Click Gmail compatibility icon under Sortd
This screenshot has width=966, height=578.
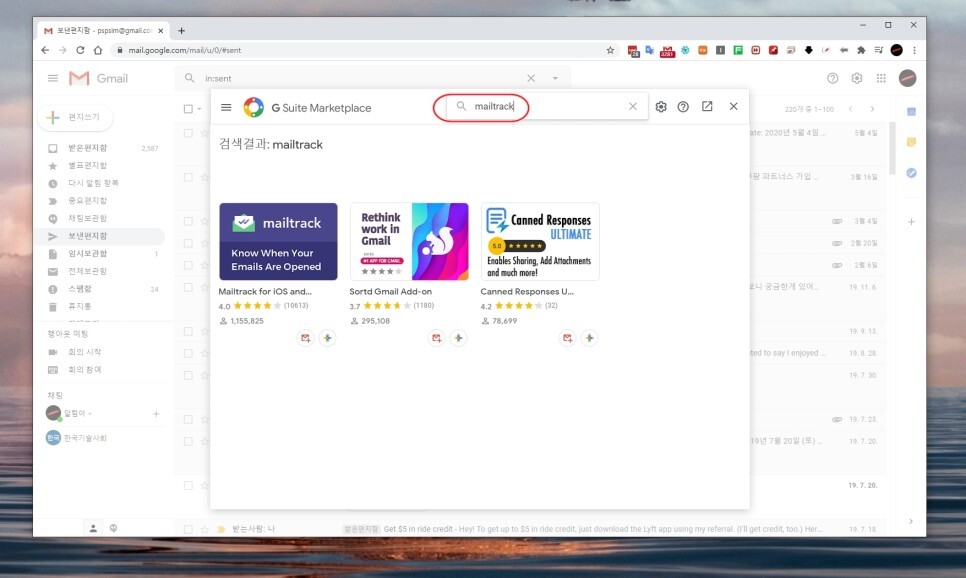tap(436, 338)
